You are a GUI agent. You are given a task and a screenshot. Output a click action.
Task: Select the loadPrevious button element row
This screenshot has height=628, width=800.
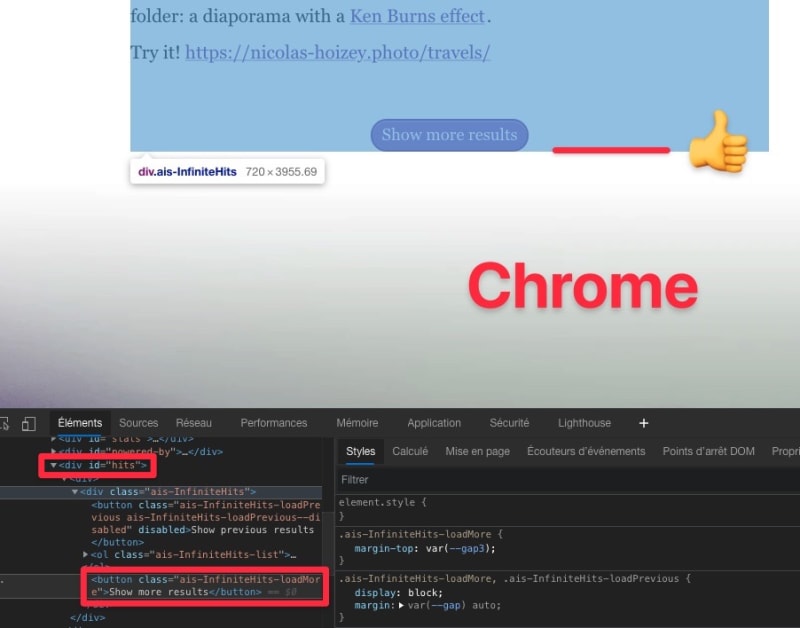tap(206, 523)
